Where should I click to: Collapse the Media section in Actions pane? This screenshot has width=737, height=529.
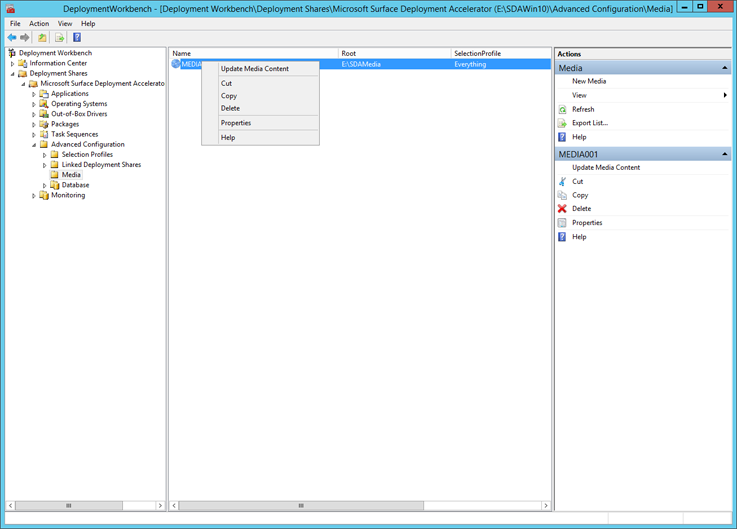tap(724, 68)
